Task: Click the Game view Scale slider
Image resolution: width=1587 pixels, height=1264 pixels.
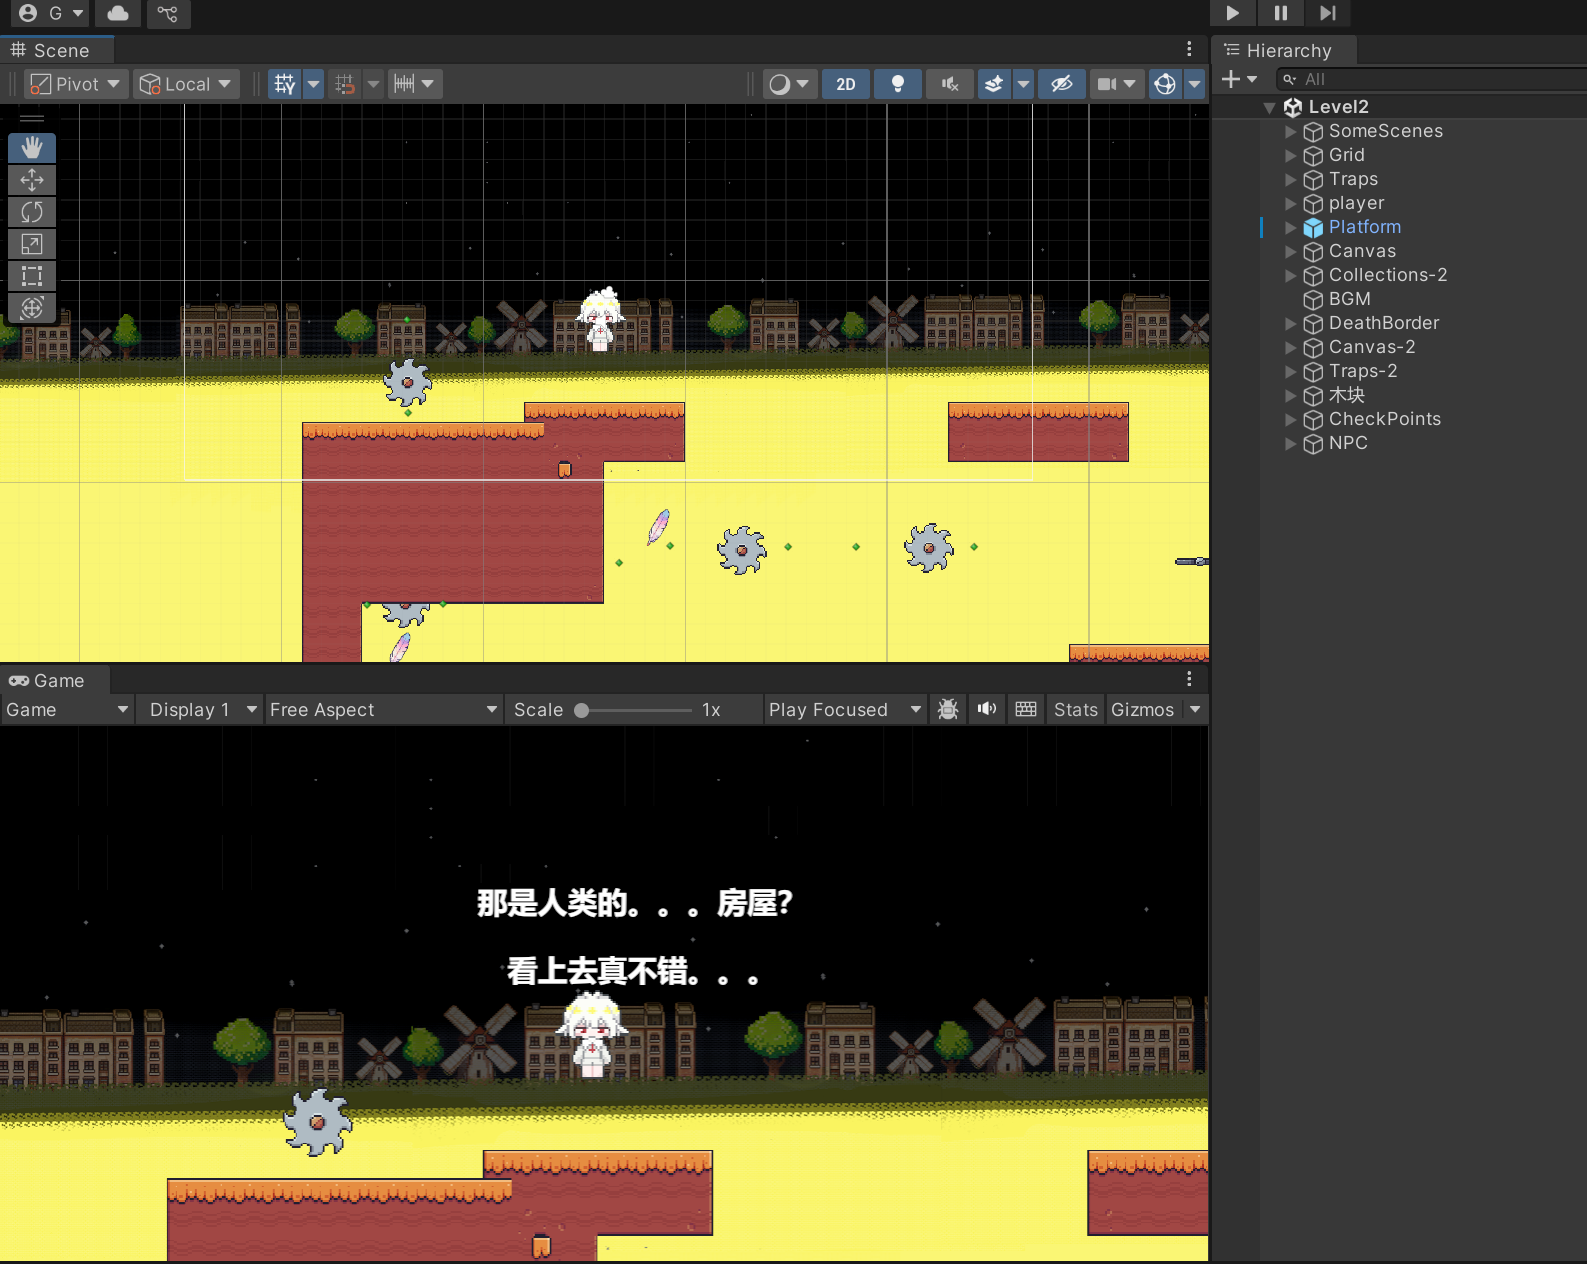Action: click(634, 710)
